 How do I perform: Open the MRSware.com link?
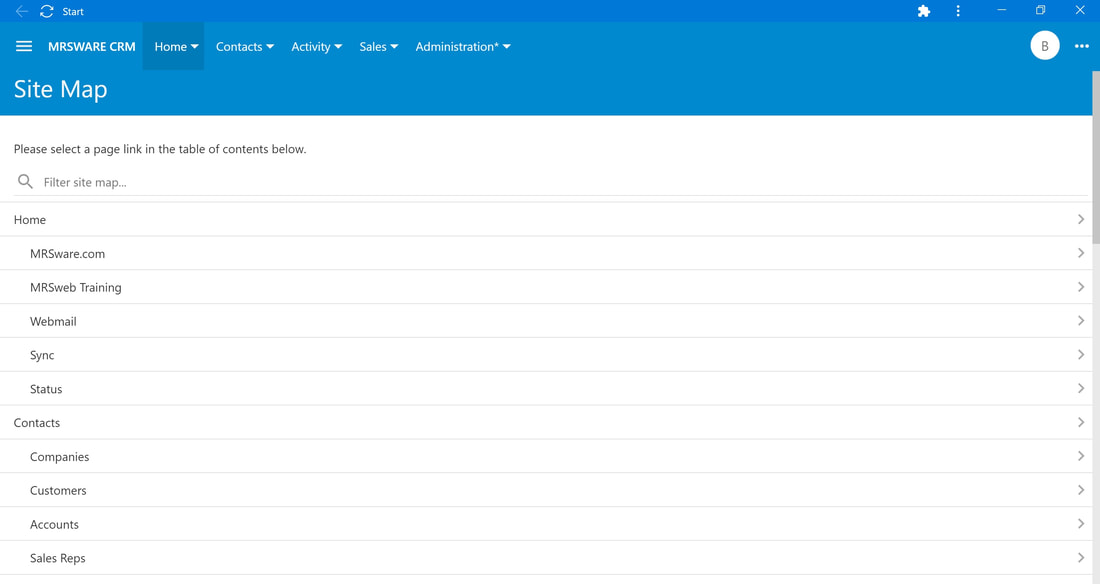[546, 253]
